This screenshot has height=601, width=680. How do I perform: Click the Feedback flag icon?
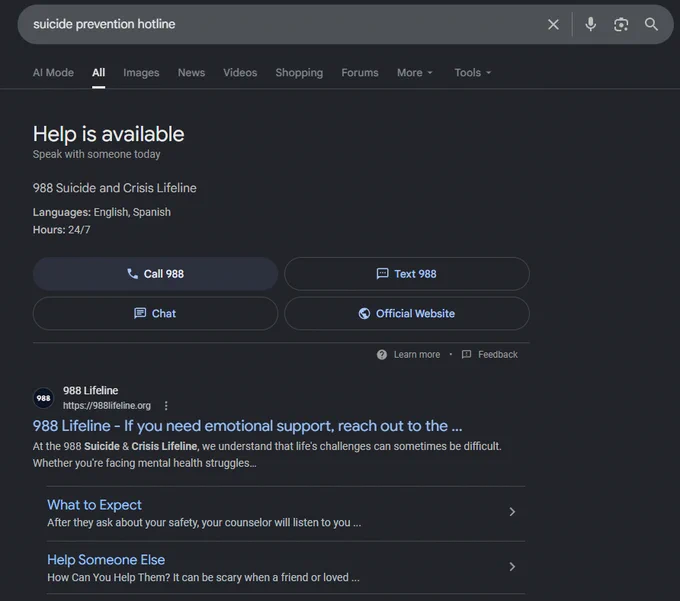pyautogui.click(x=466, y=355)
